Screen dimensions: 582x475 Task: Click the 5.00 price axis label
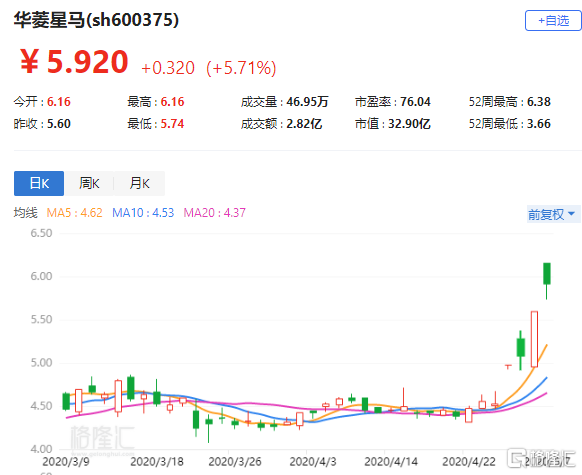[x=41, y=363]
